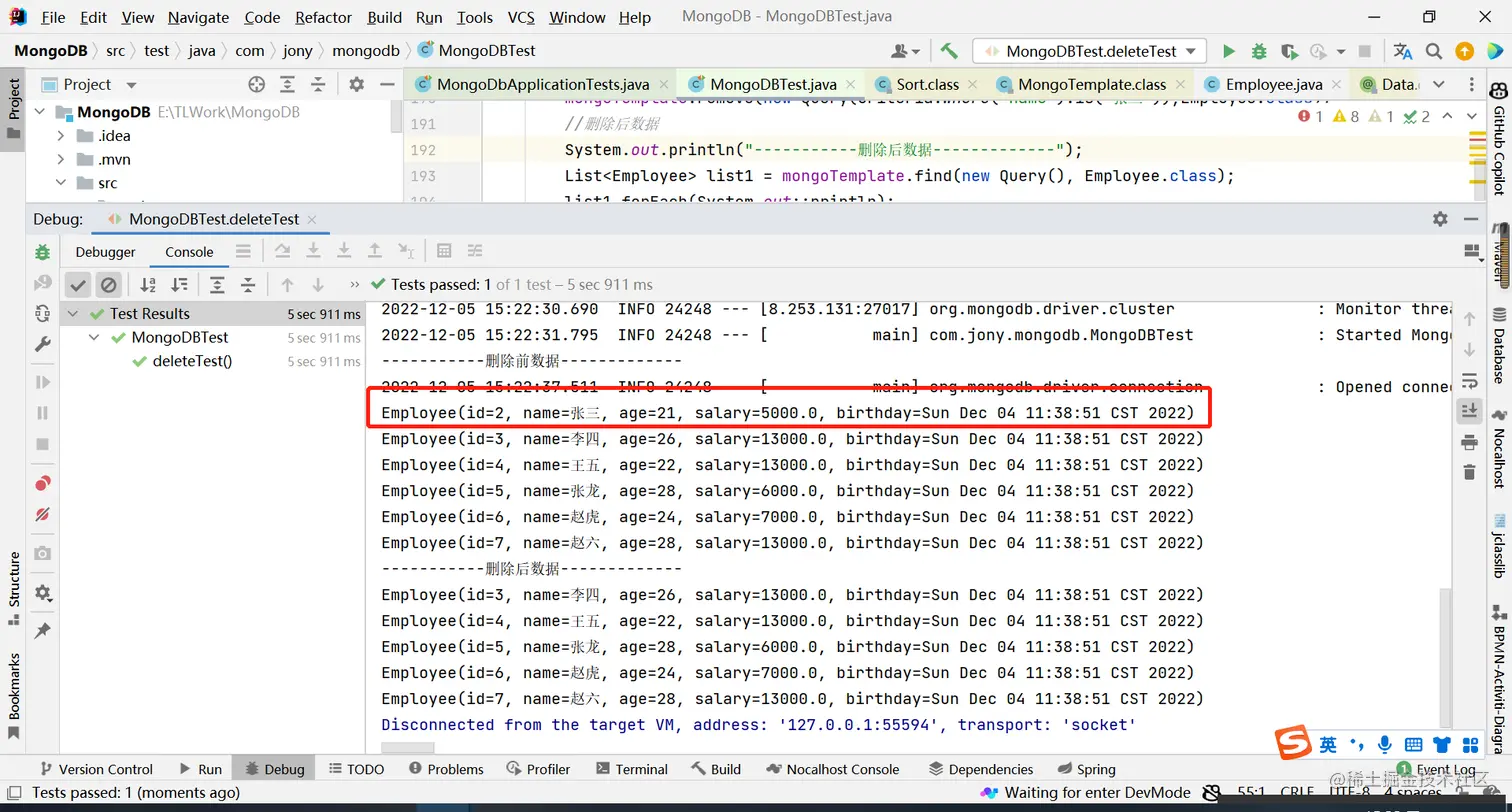Toggle scroll to end of console
This screenshot has height=812, width=1512.
point(1469,410)
